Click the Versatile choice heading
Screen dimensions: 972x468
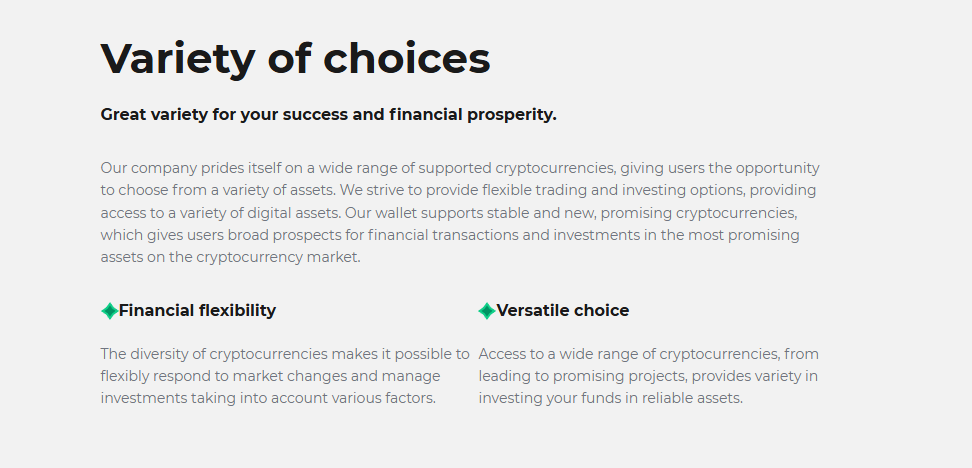(x=563, y=311)
